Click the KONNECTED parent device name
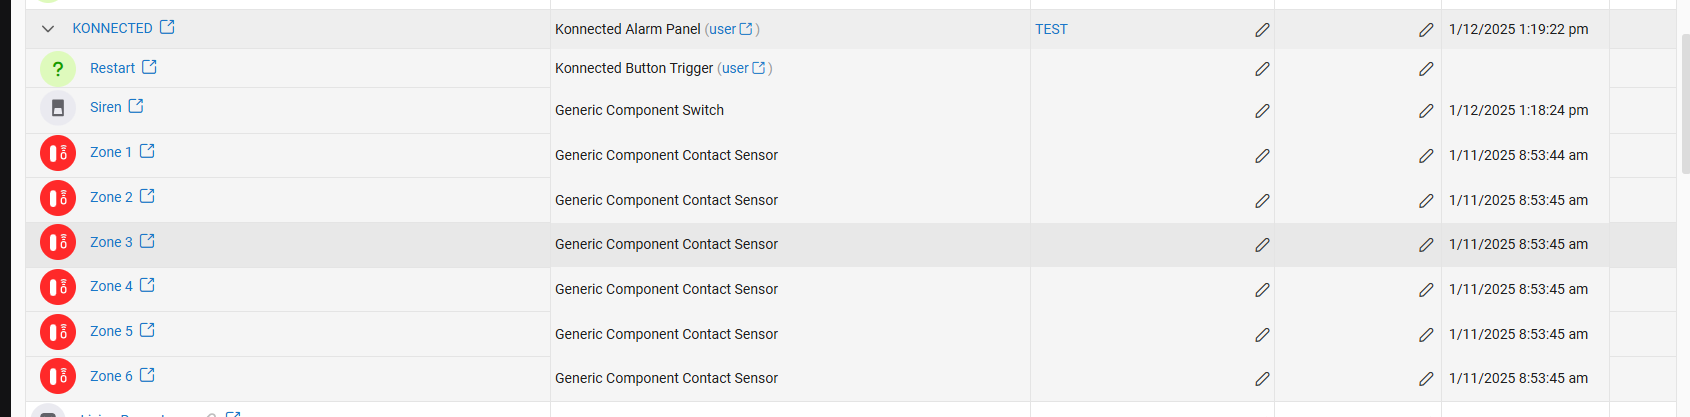Screen dimensions: 1690x417 [x=112, y=29]
